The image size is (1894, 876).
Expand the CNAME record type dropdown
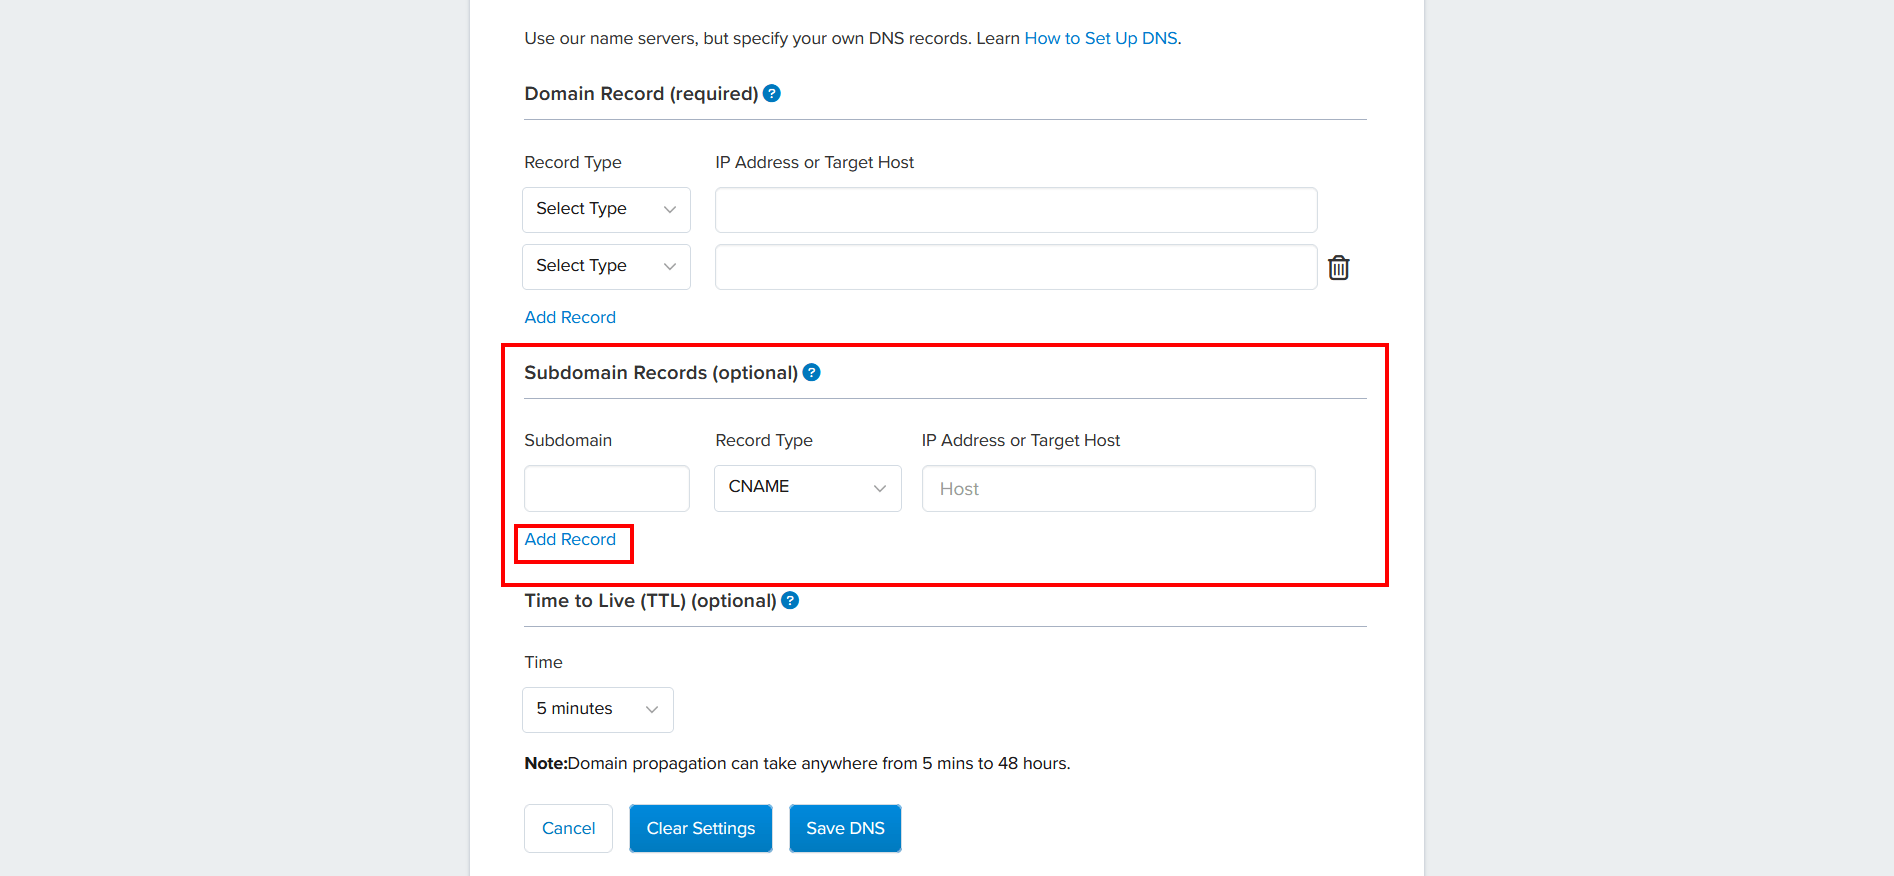click(x=807, y=488)
